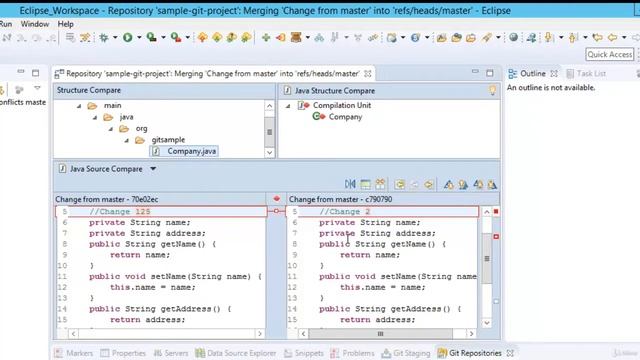Click the Previous Difference icon
The image size is (640, 360).
(x=463, y=184)
